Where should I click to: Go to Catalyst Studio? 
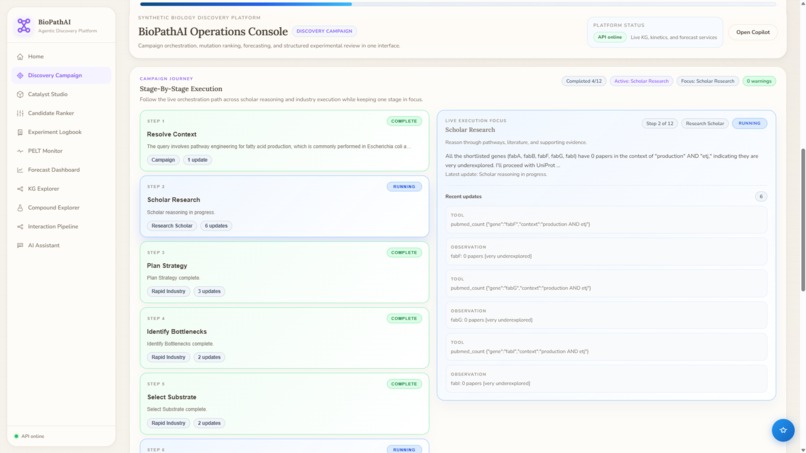61,95
